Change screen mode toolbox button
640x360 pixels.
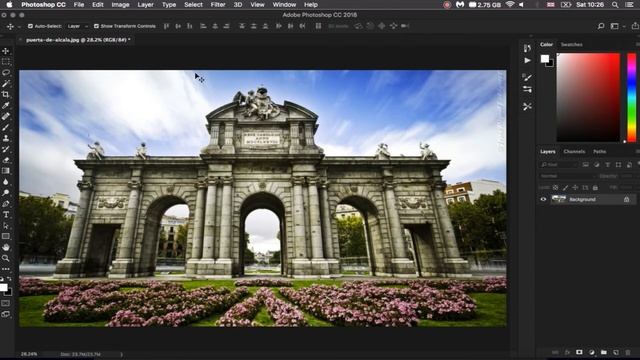click(6, 314)
